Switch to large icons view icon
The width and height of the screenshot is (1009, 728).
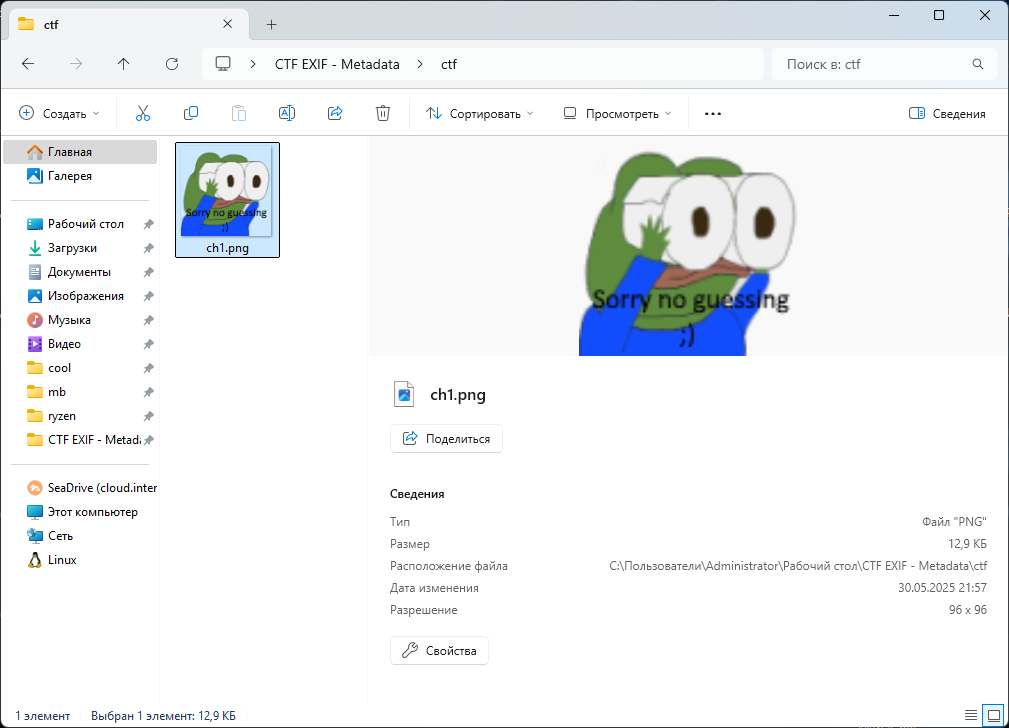point(994,715)
